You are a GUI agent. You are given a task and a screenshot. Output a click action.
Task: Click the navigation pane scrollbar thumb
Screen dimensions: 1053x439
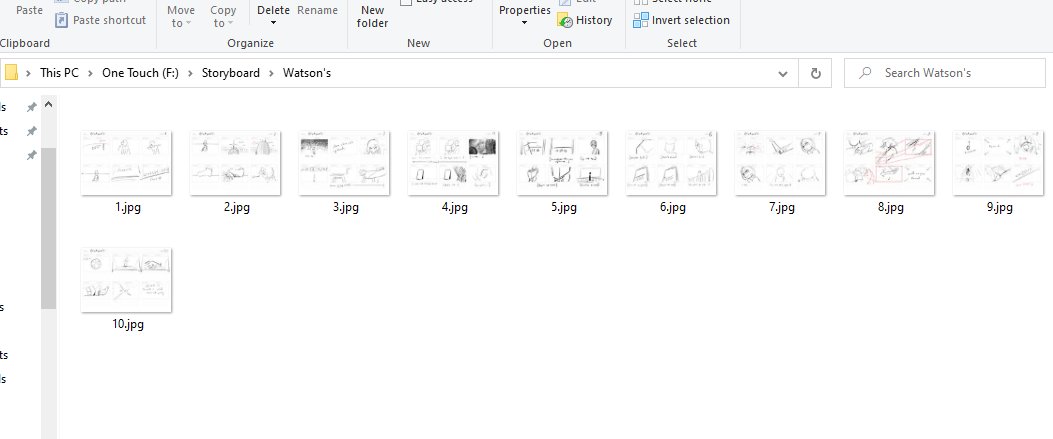pos(48,228)
